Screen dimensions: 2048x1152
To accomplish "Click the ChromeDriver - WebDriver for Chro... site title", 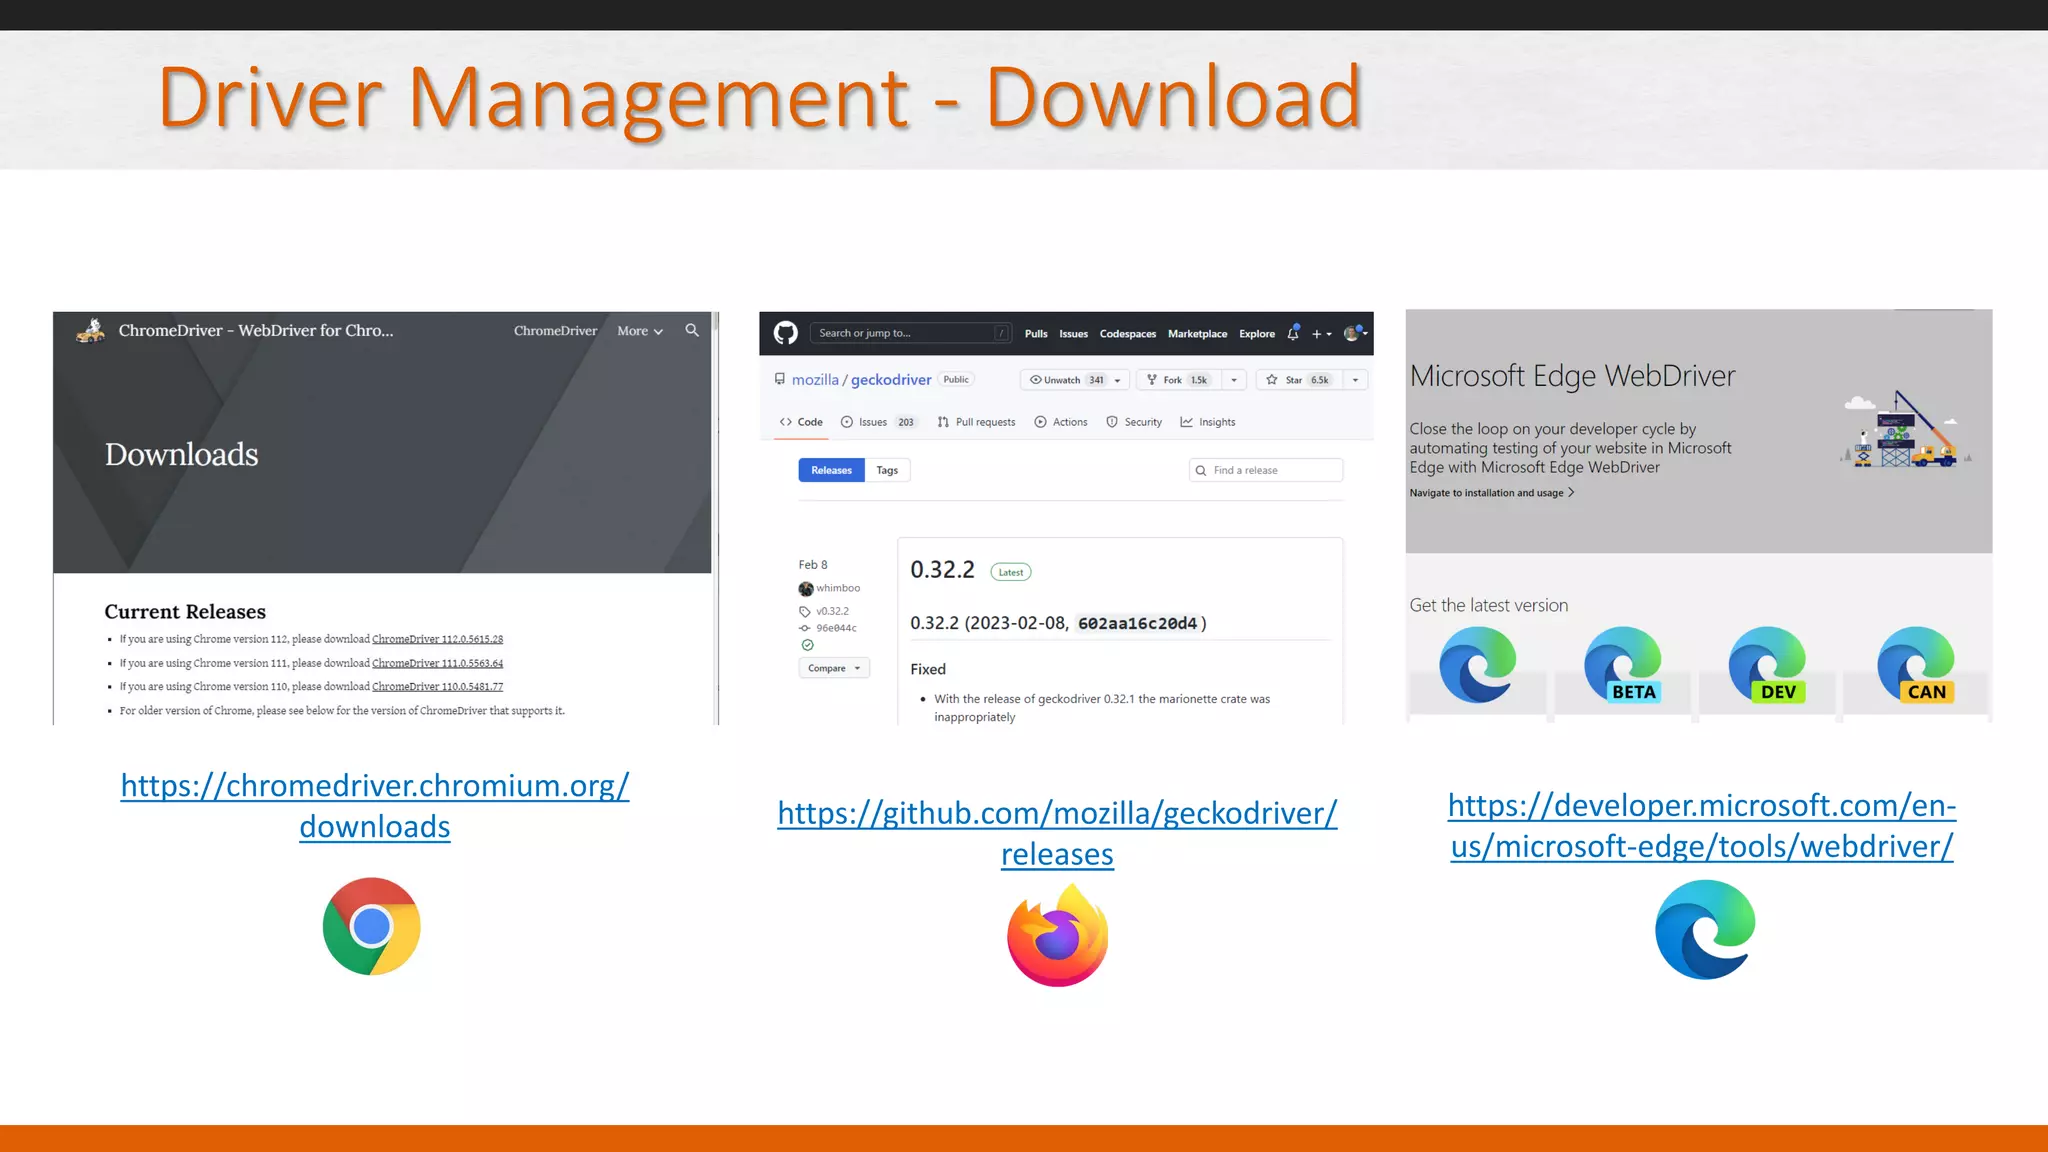I will [x=256, y=330].
